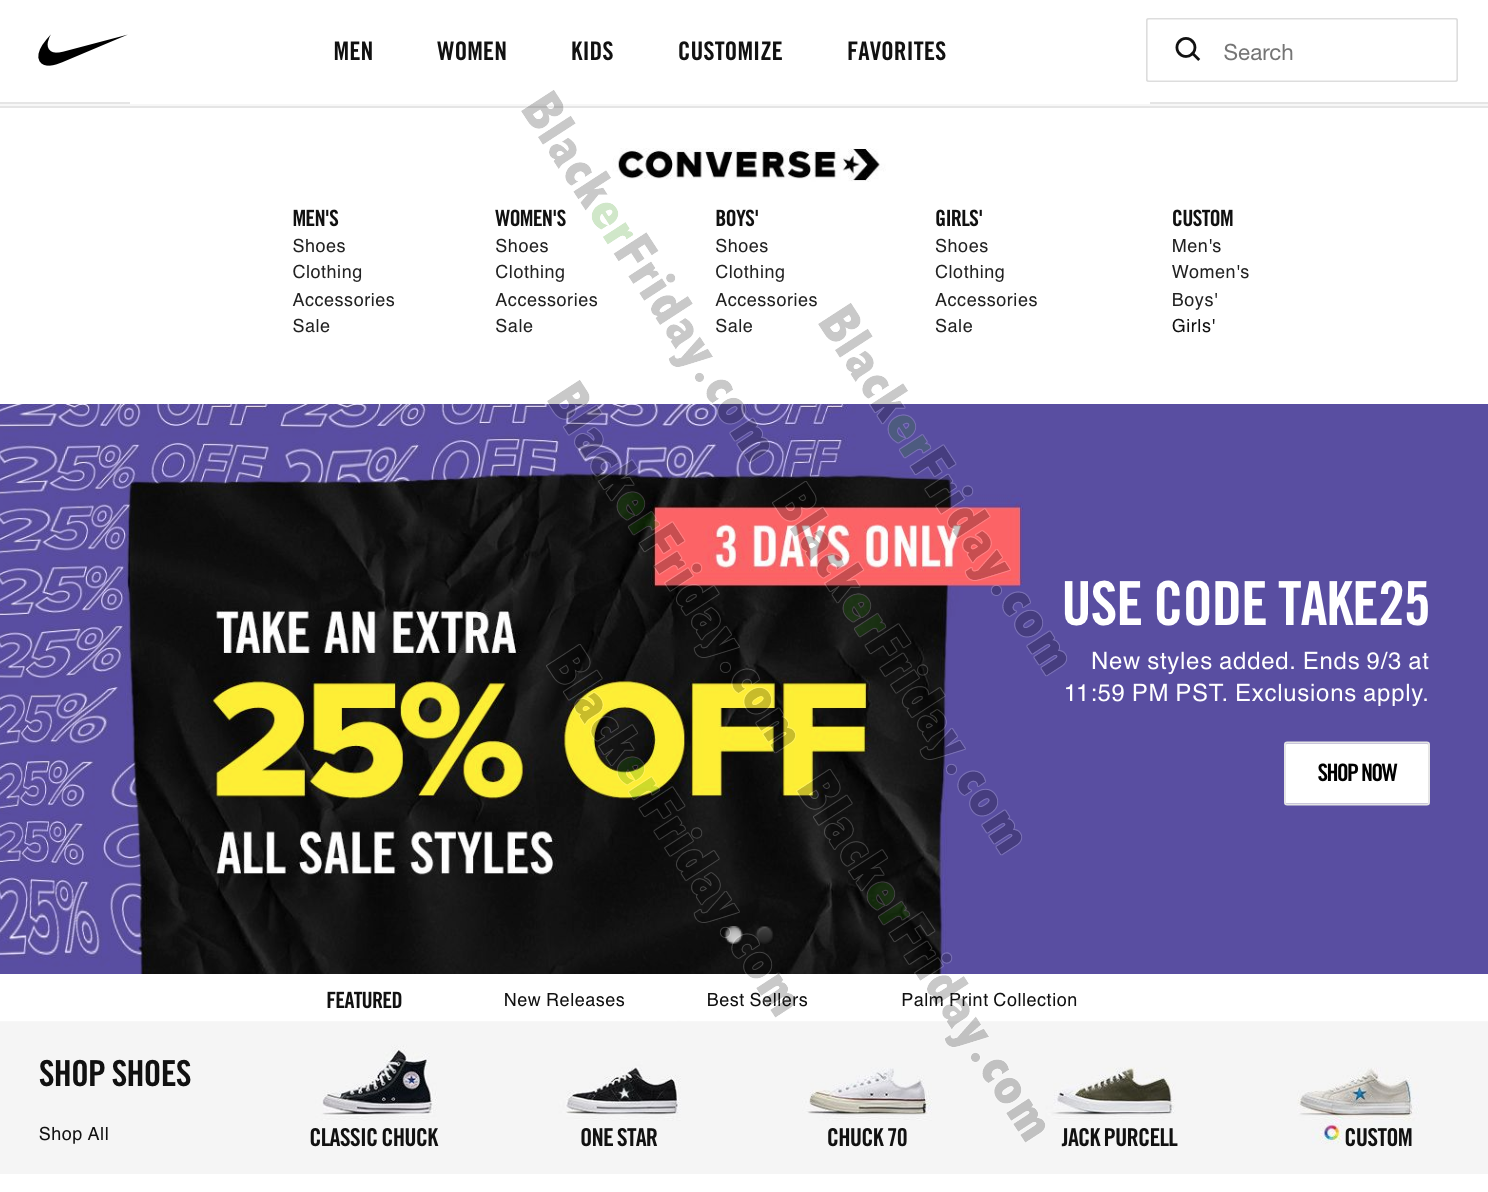
Task: Pick the olive Jack Purcell shoe image
Action: (x=1115, y=1091)
